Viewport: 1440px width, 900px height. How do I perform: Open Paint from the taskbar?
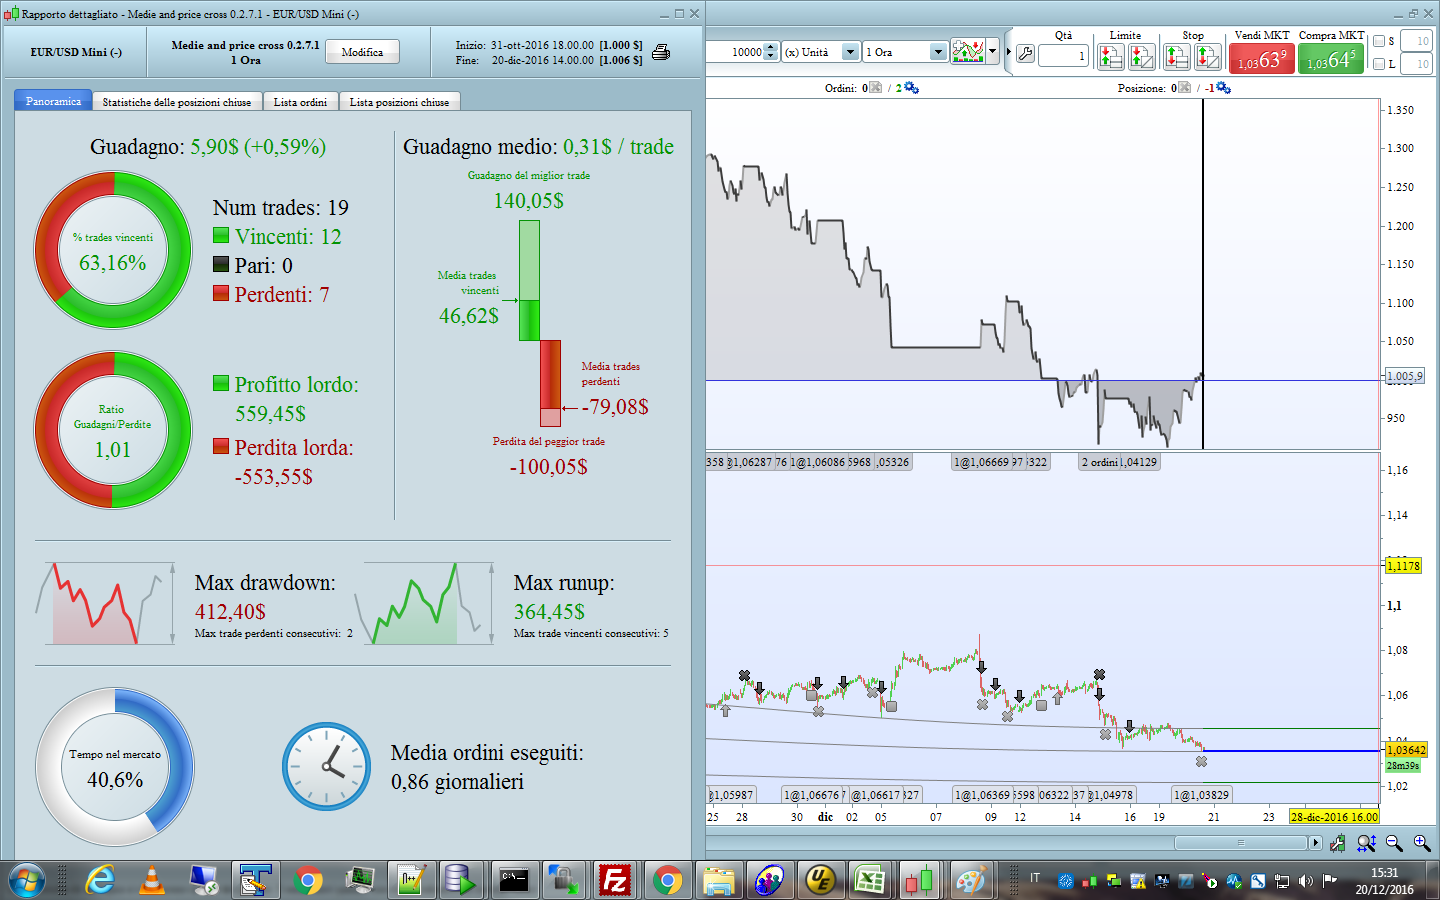[x=970, y=881]
